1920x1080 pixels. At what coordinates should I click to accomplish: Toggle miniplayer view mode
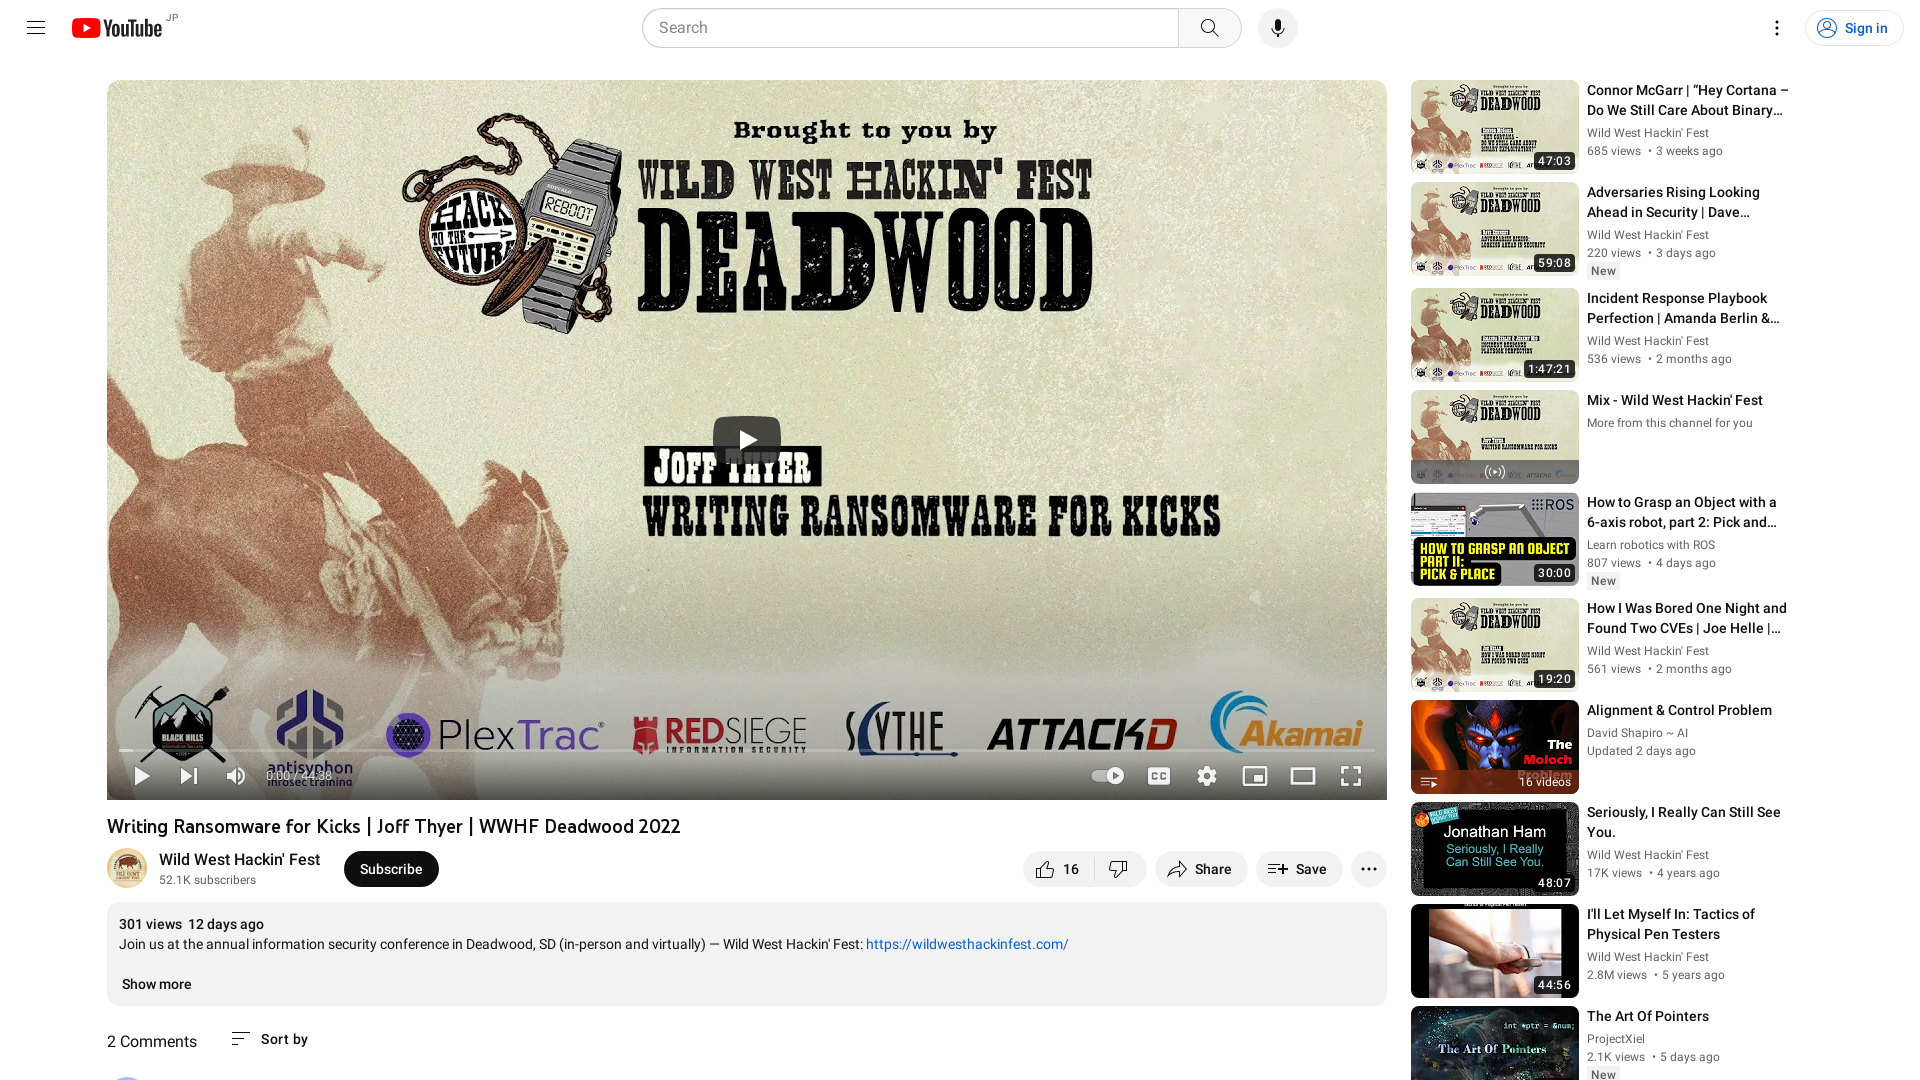(x=1254, y=775)
